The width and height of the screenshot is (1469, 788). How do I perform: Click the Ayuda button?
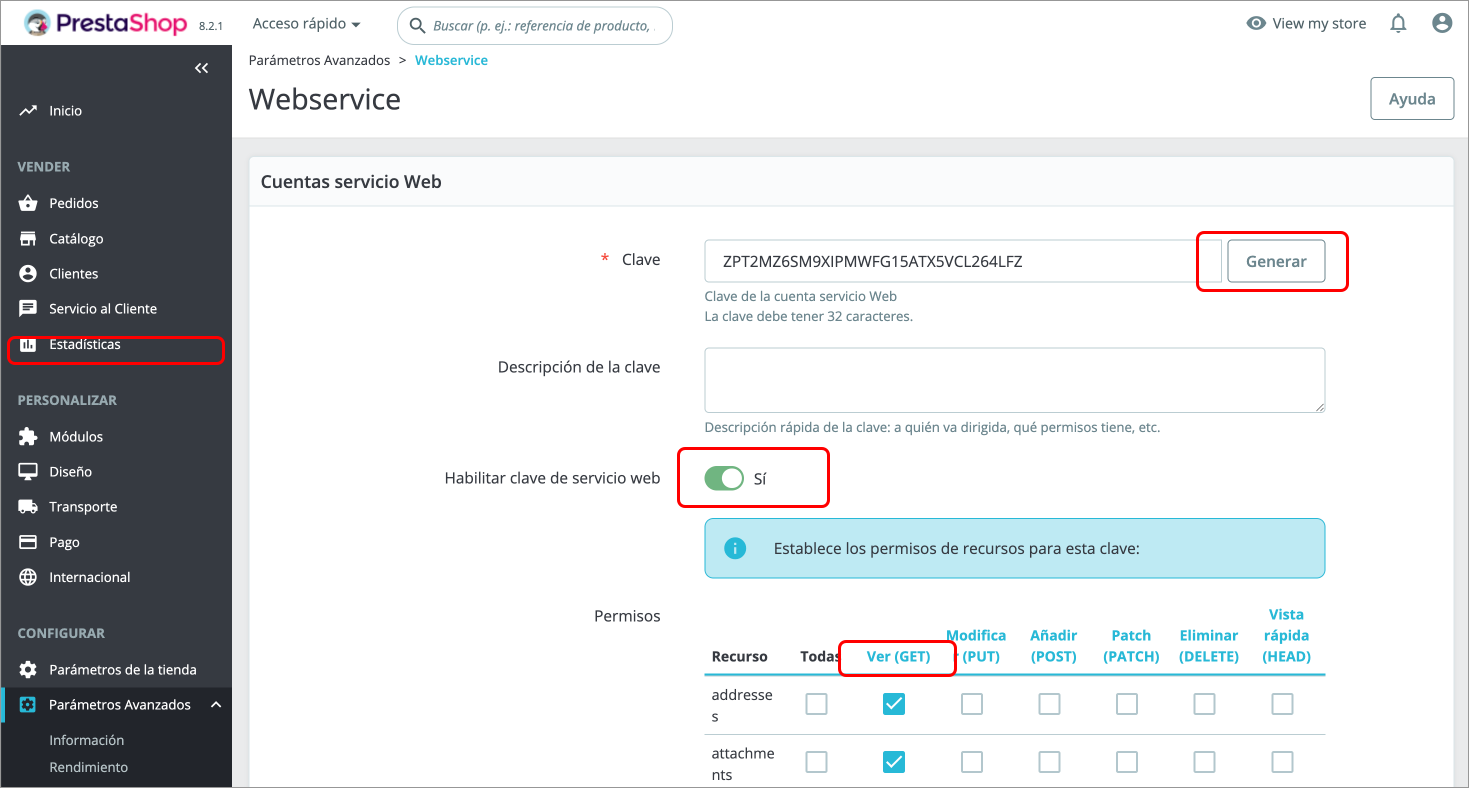[1412, 98]
